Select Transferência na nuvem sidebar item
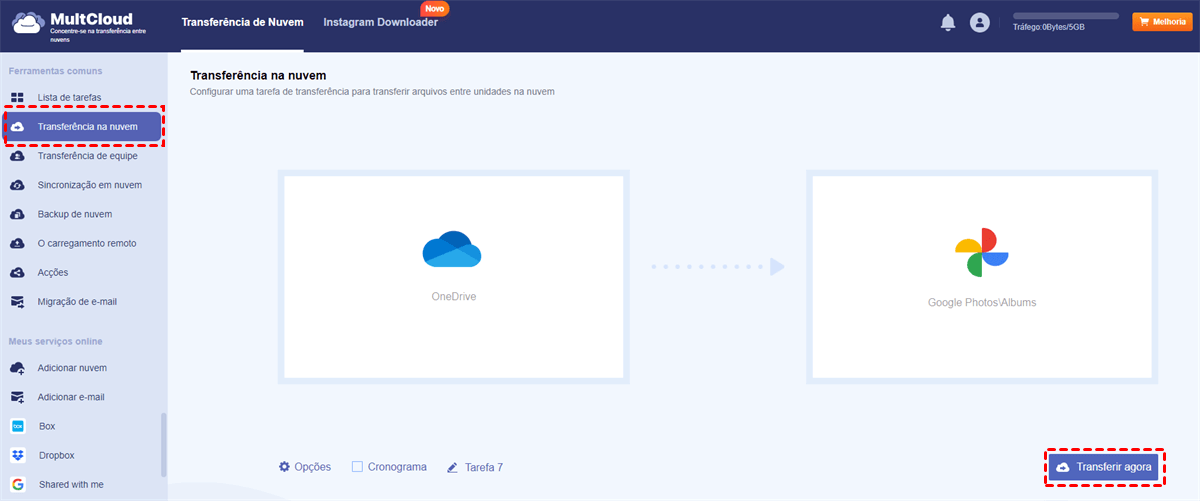Viewport: 1200px width, 501px height. tap(84, 127)
